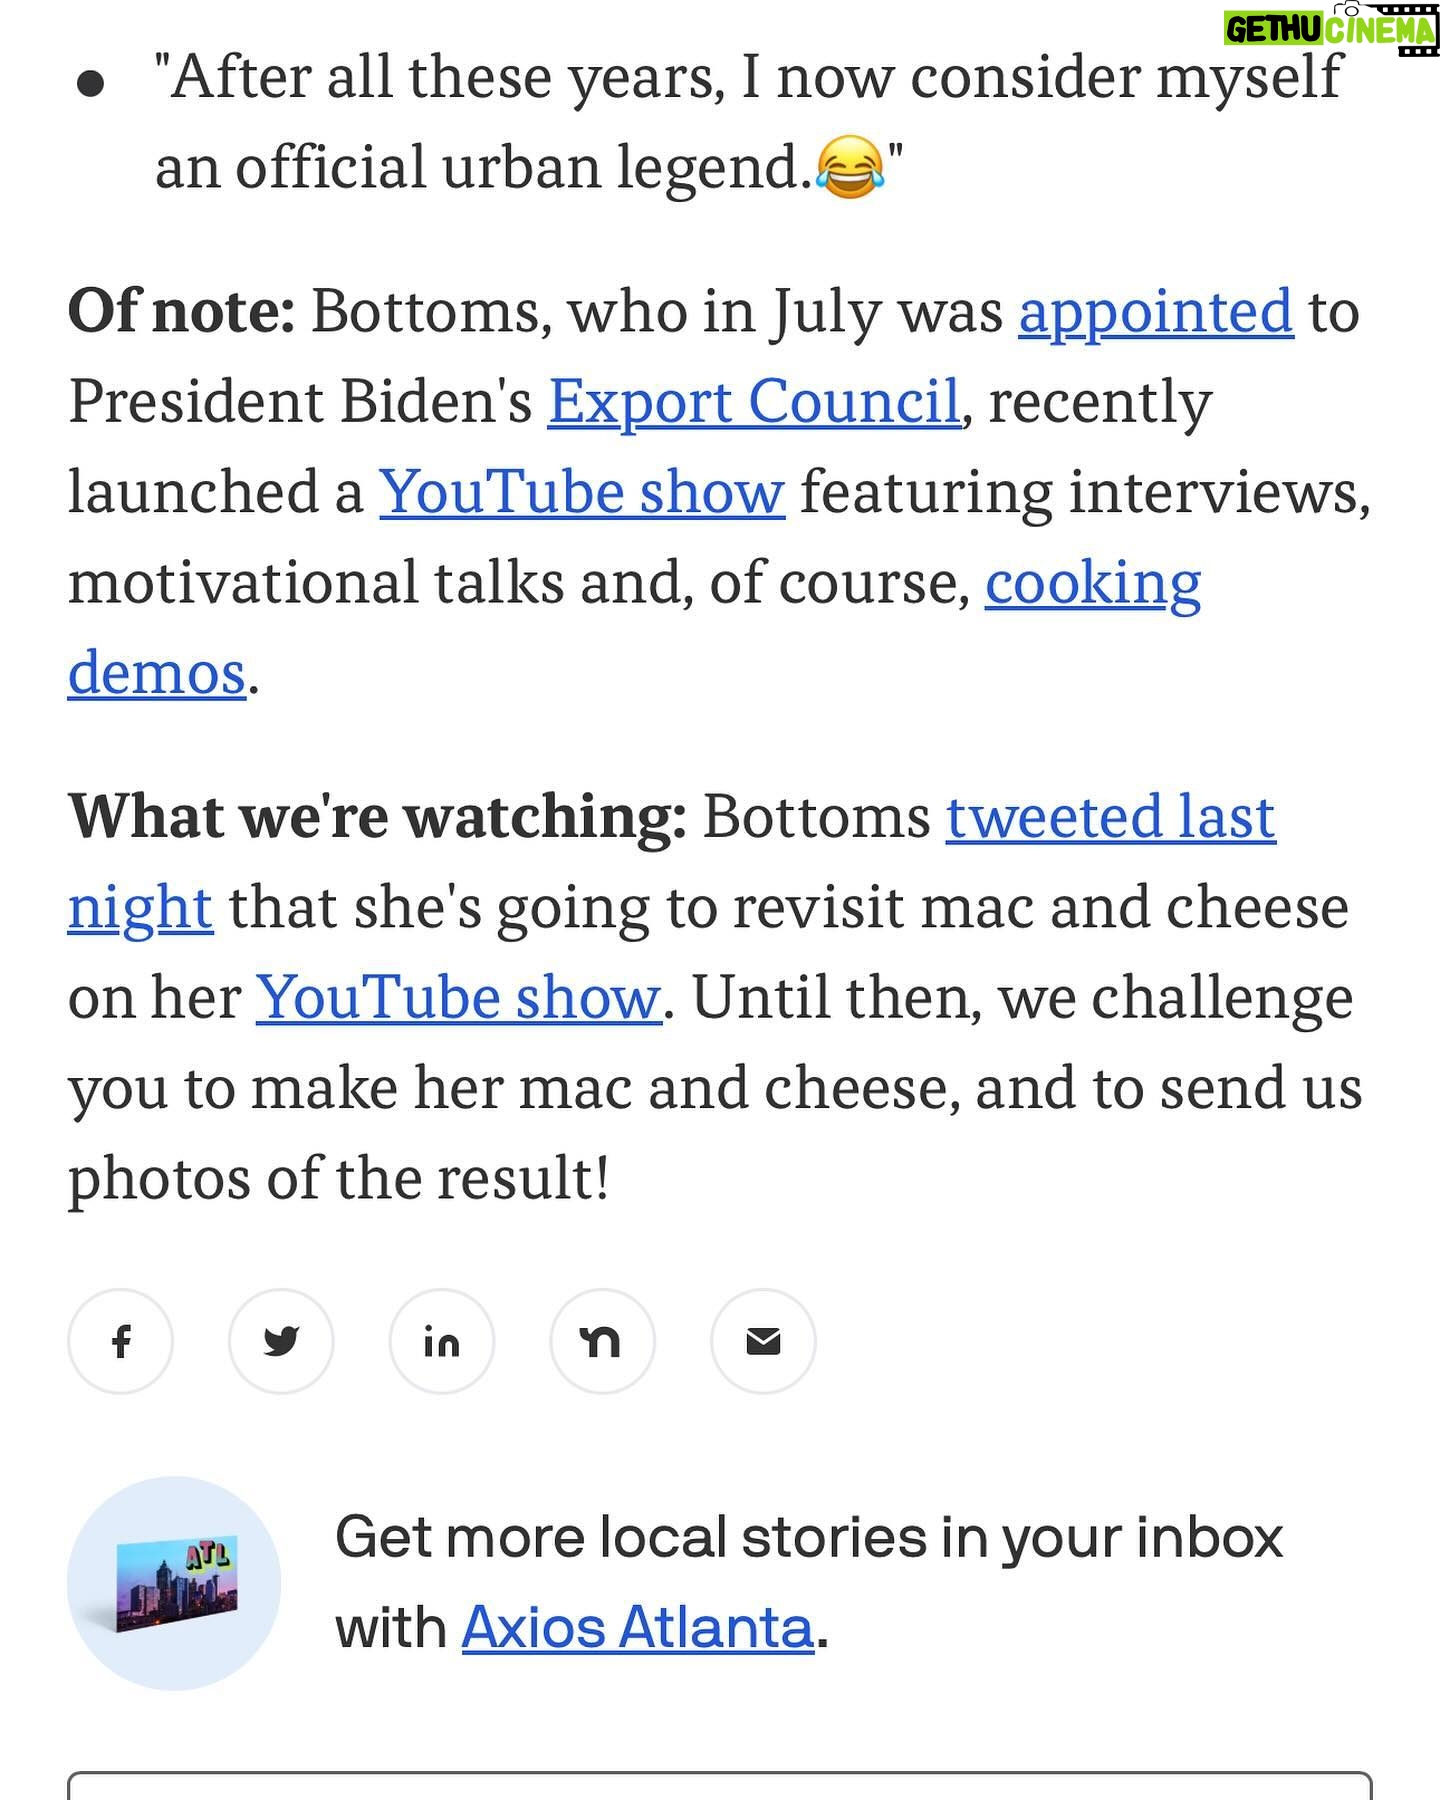Follow the first YouTube show link
Viewport: 1440px width, 1800px height.
click(x=582, y=492)
